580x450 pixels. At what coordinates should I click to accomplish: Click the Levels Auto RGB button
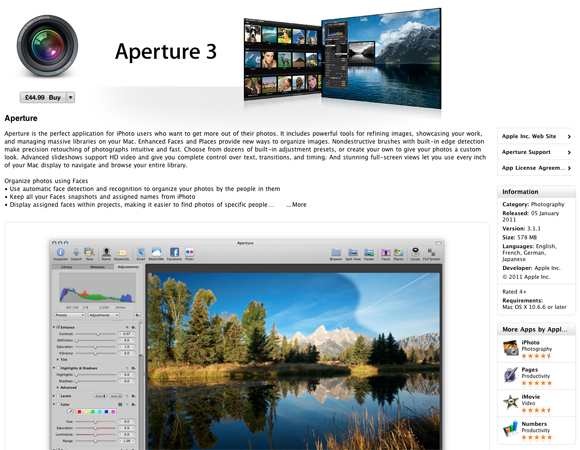pos(116,396)
